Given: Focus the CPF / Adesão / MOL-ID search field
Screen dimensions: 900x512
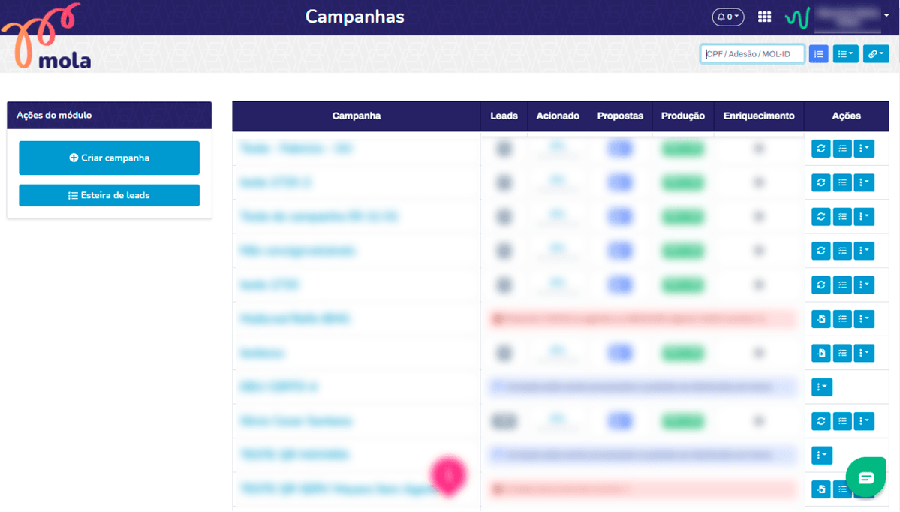Looking at the screenshot, I should point(753,54).
